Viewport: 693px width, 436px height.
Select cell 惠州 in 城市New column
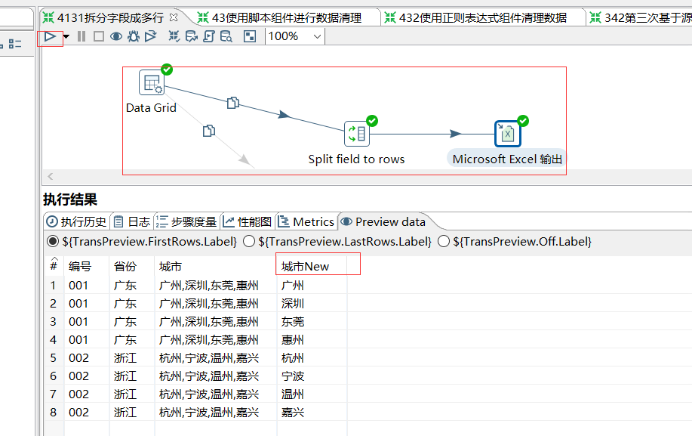pyautogui.click(x=312, y=340)
